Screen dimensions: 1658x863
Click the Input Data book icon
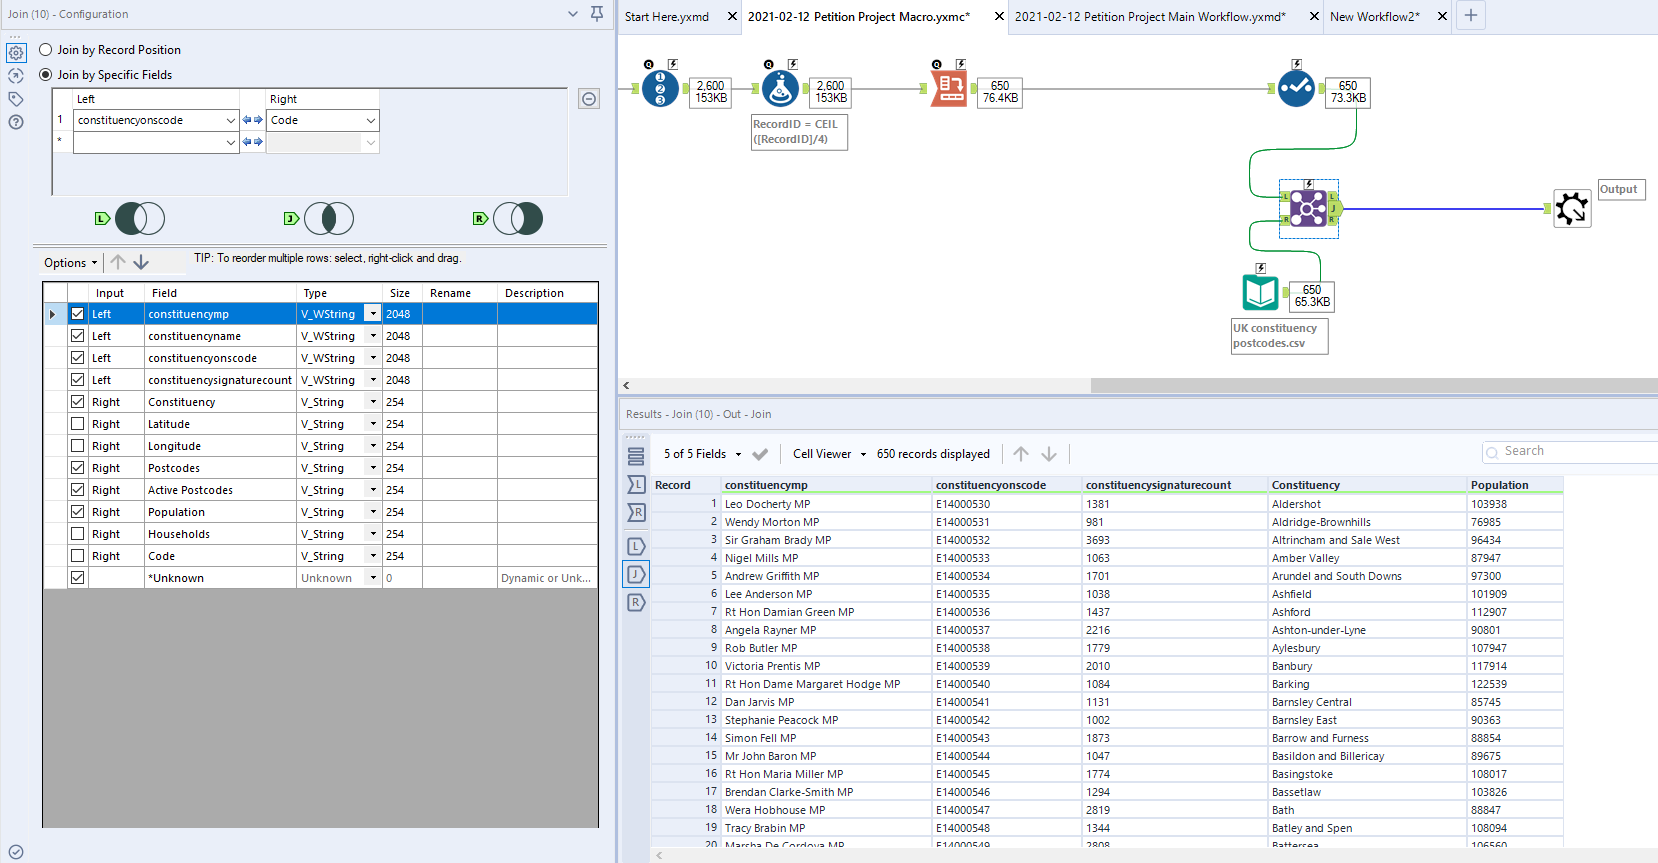click(1260, 293)
